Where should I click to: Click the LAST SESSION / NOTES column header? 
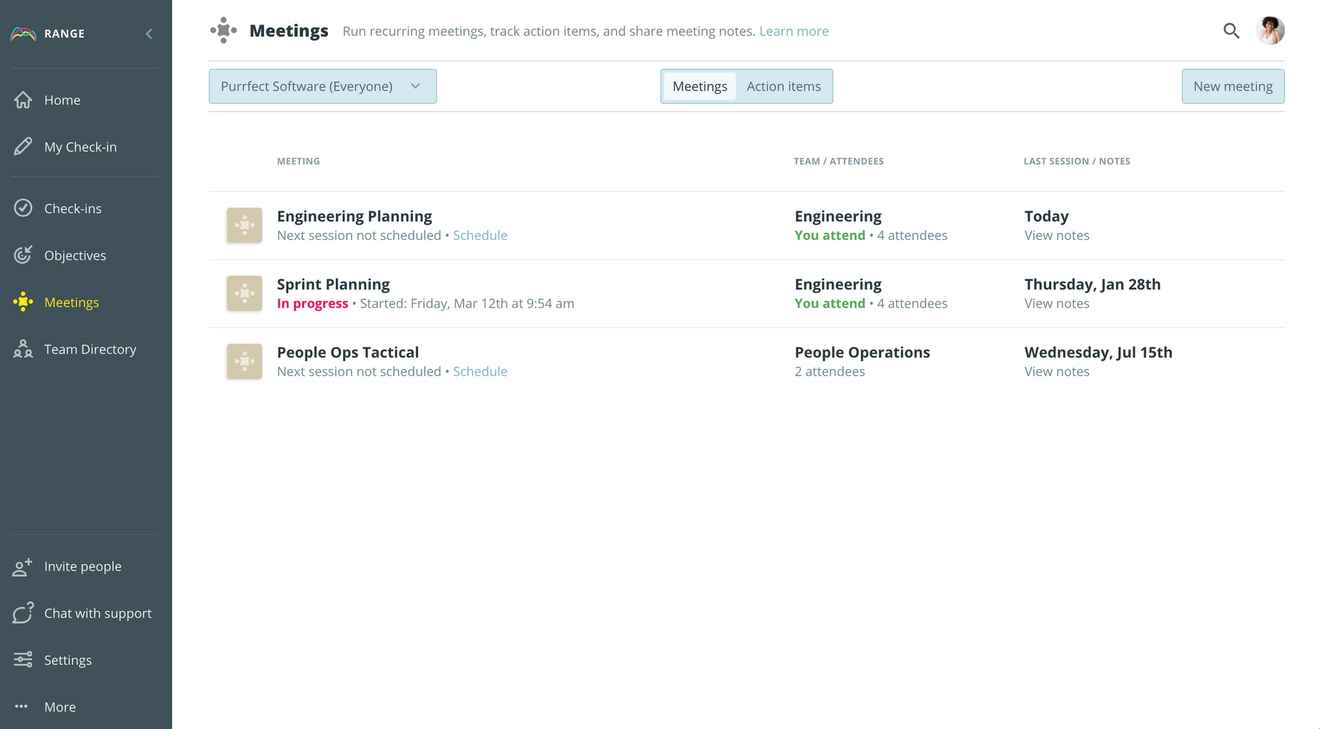pyautogui.click(x=1077, y=161)
